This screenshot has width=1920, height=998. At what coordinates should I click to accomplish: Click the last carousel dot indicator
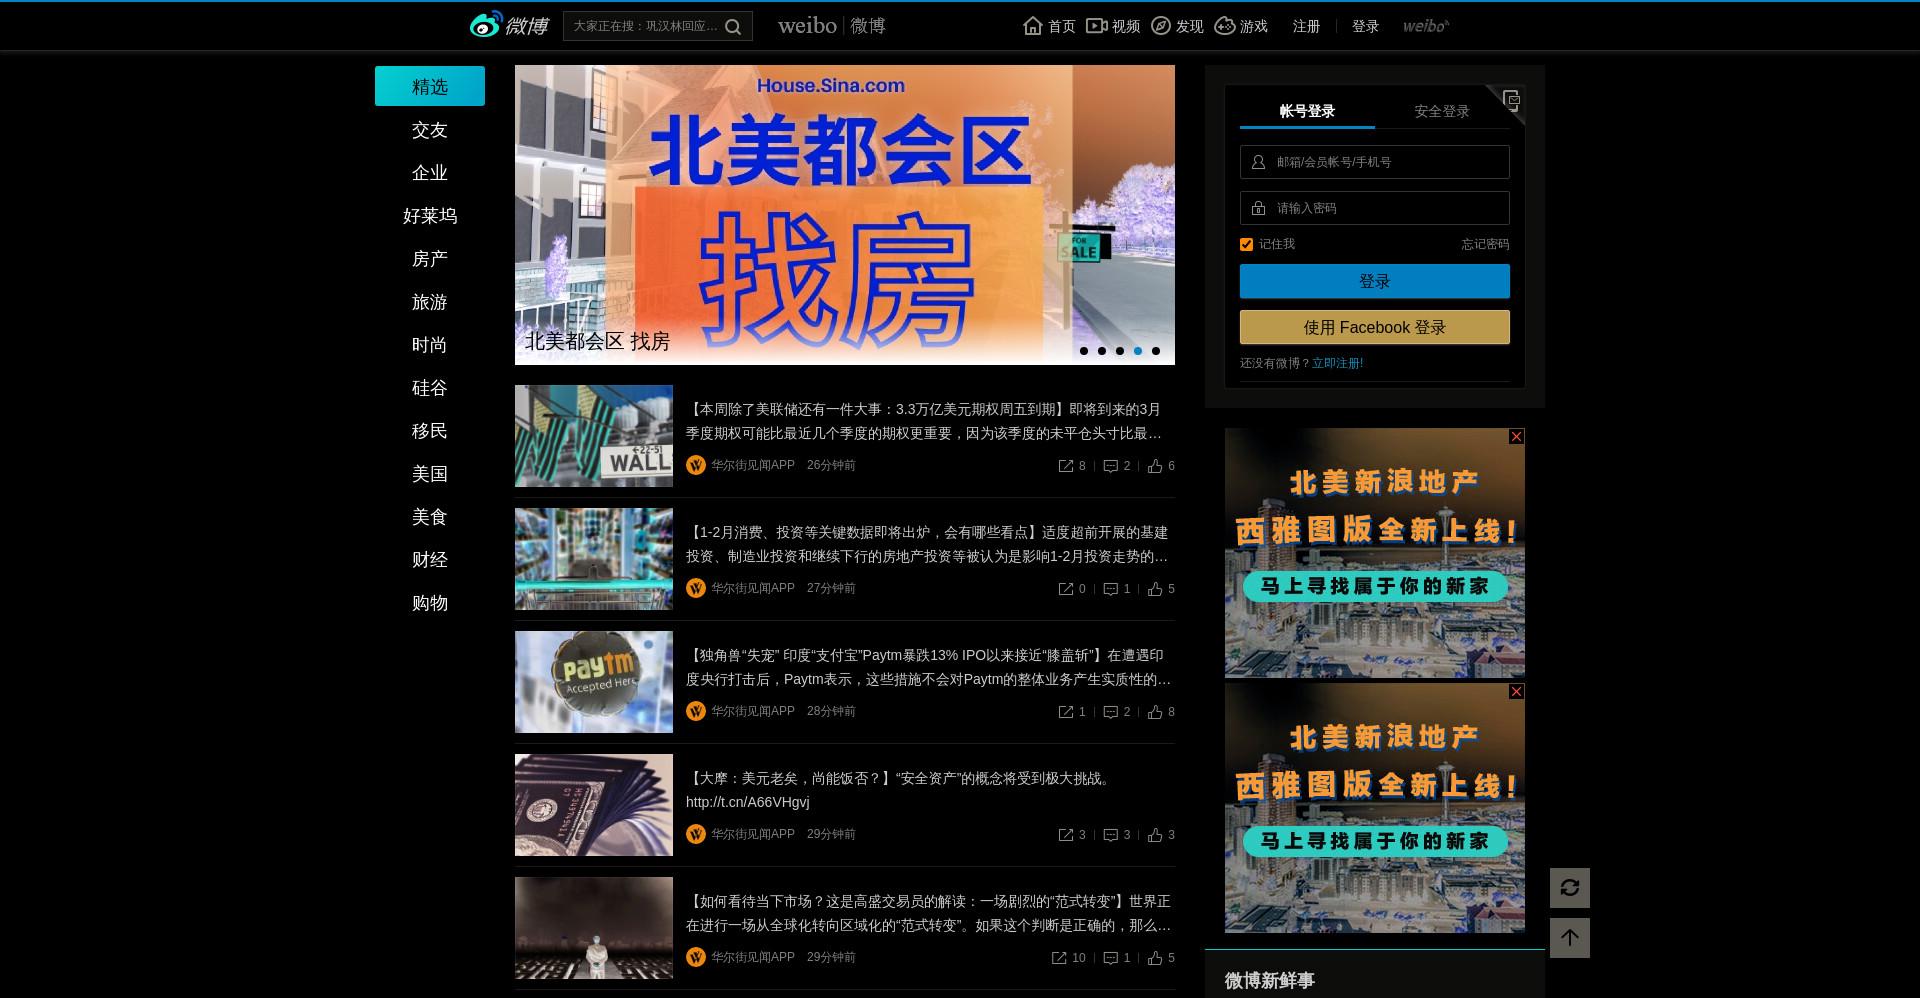point(1156,351)
